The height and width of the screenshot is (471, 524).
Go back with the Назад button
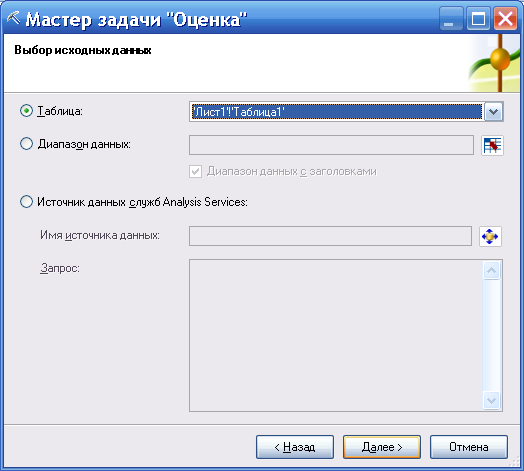pos(295,447)
